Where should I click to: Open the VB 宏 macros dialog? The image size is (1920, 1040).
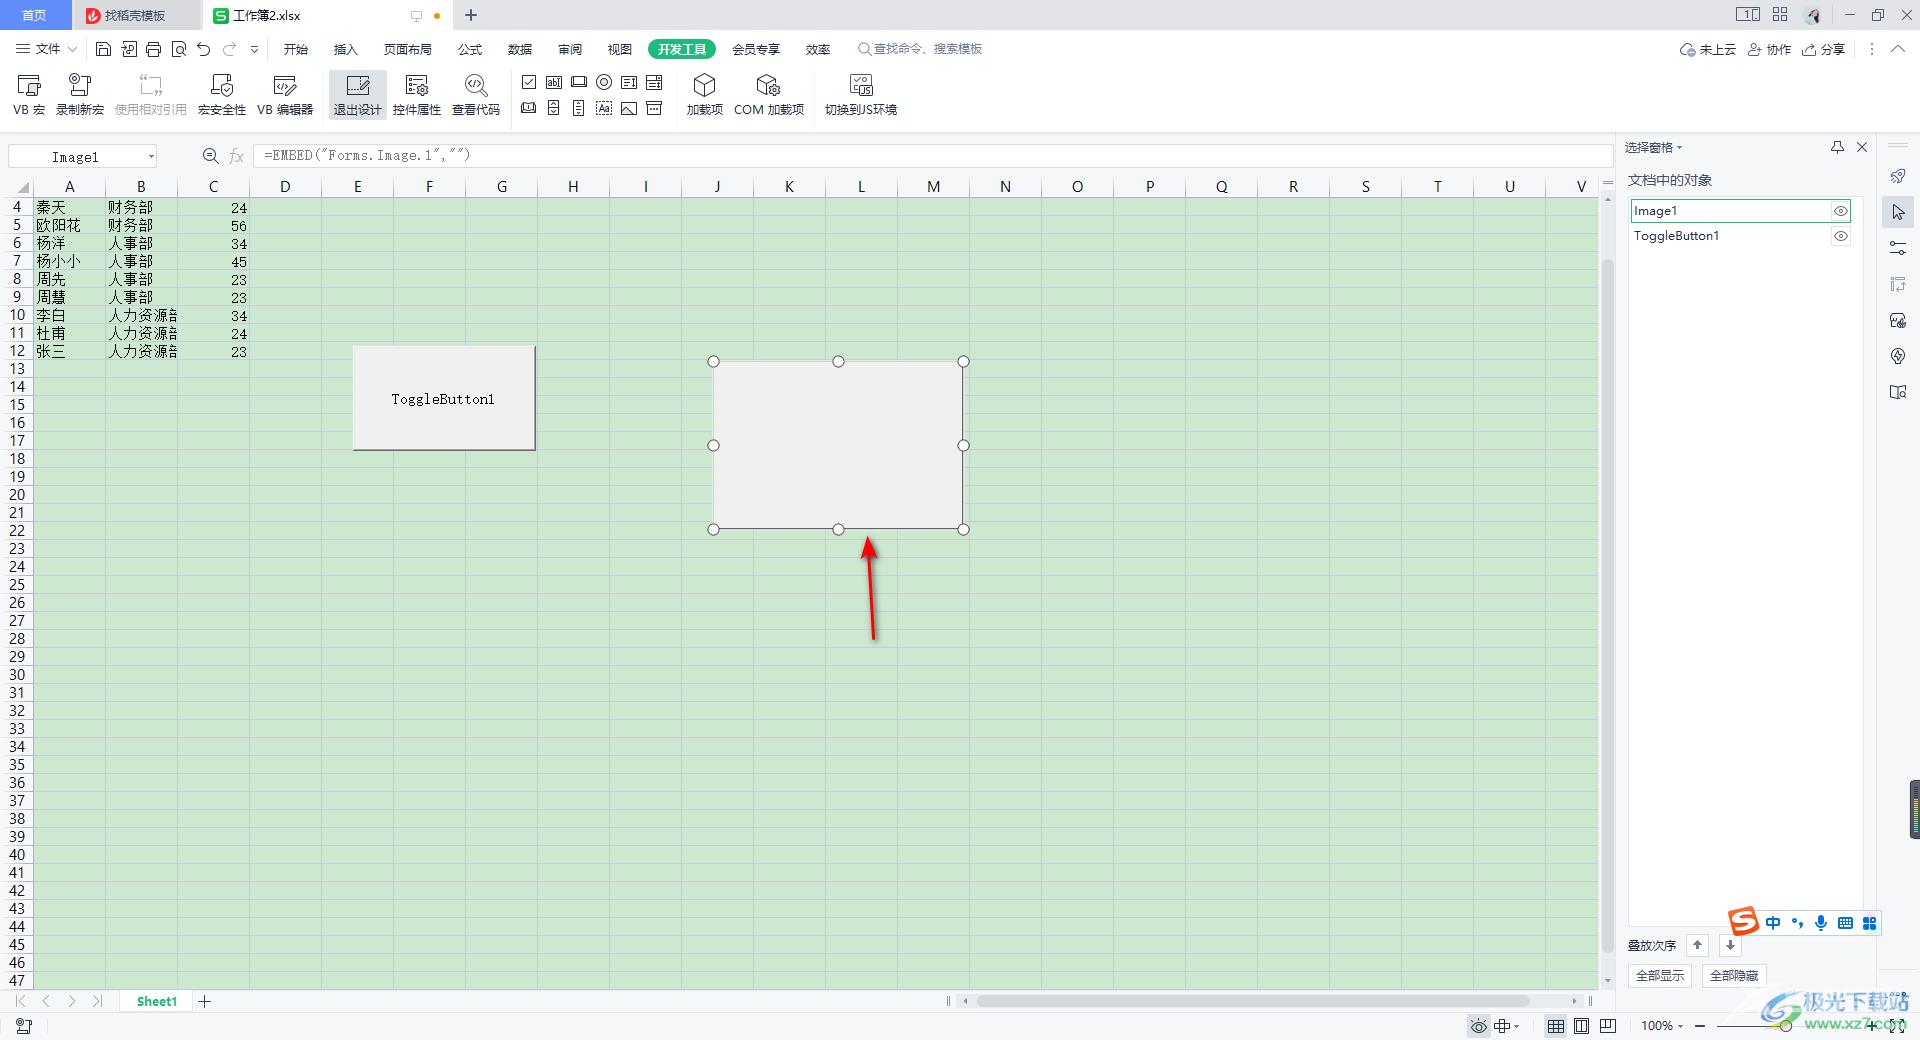click(x=29, y=95)
